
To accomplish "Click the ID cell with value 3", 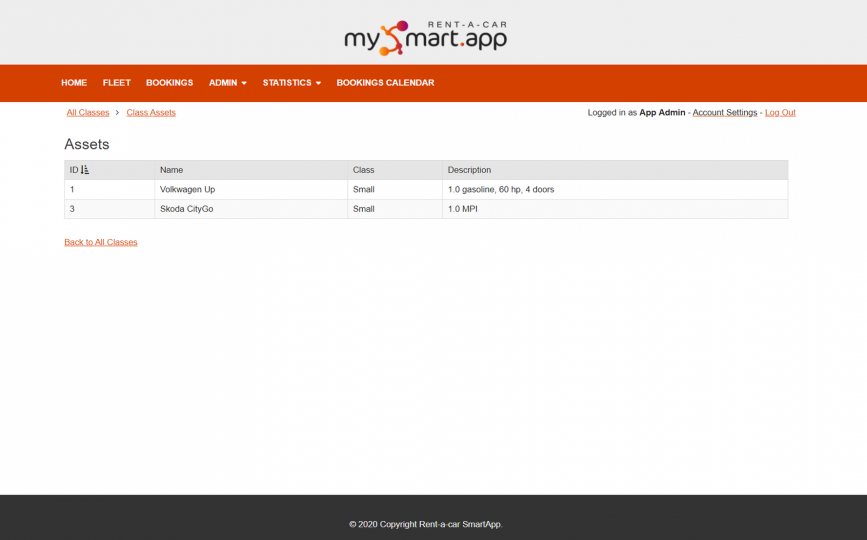I will (x=109, y=209).
